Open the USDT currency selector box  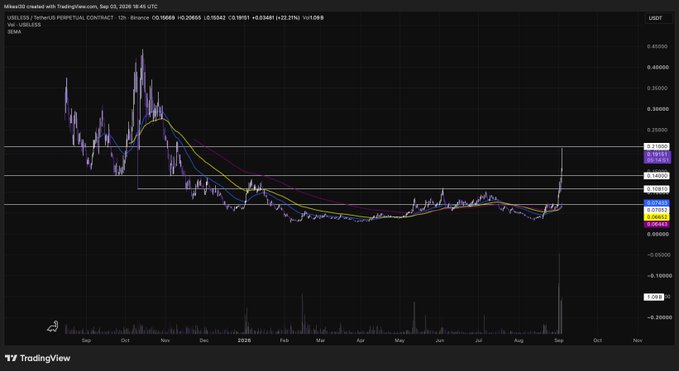coord(655,18)
